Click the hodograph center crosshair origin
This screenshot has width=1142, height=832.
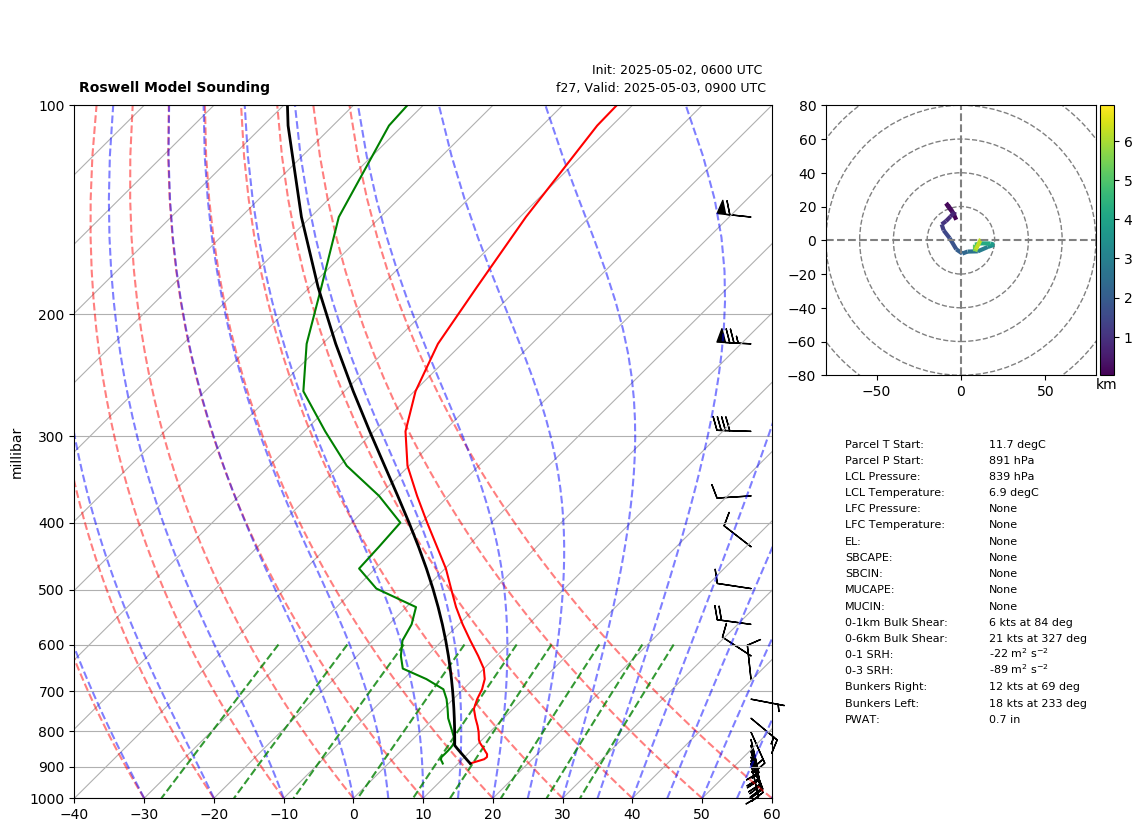961,240
